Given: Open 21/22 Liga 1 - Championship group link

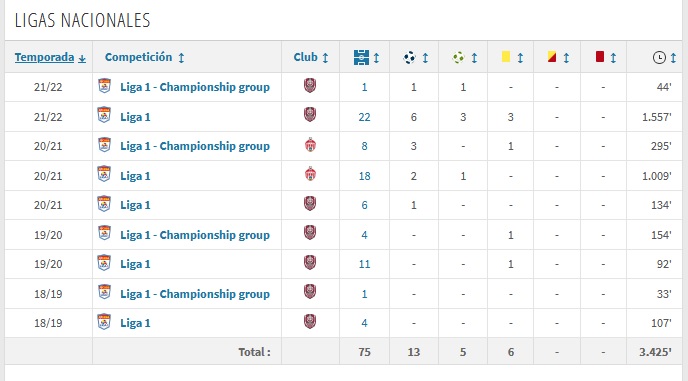Looking at the screenshot, I should tap(195, 87).
